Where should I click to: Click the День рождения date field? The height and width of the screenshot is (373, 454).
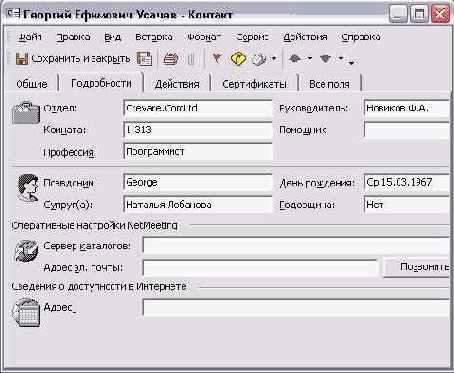point(407,182)
